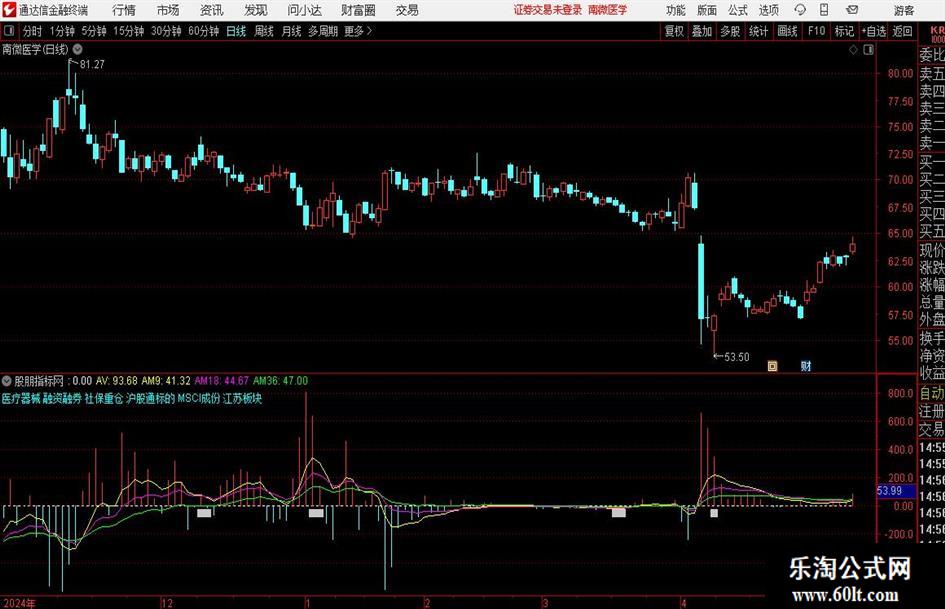The image size is (945, 609).
Task: Click the mobile phone icon in the title bar
Action: point(824,10)
